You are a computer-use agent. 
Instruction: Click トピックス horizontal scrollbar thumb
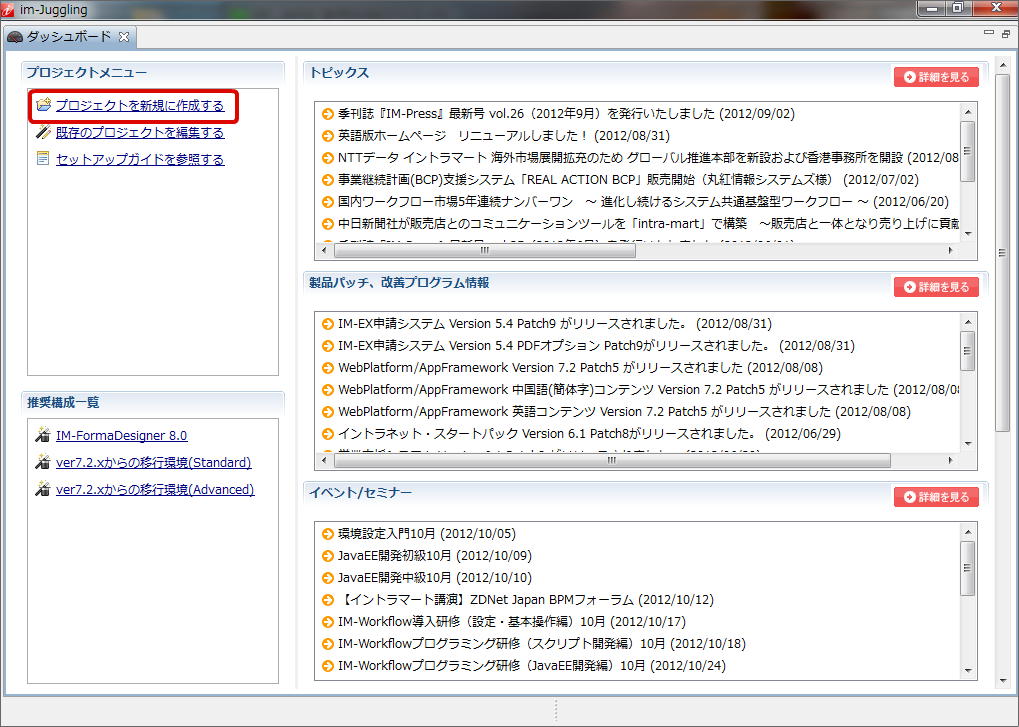(485, 250)
